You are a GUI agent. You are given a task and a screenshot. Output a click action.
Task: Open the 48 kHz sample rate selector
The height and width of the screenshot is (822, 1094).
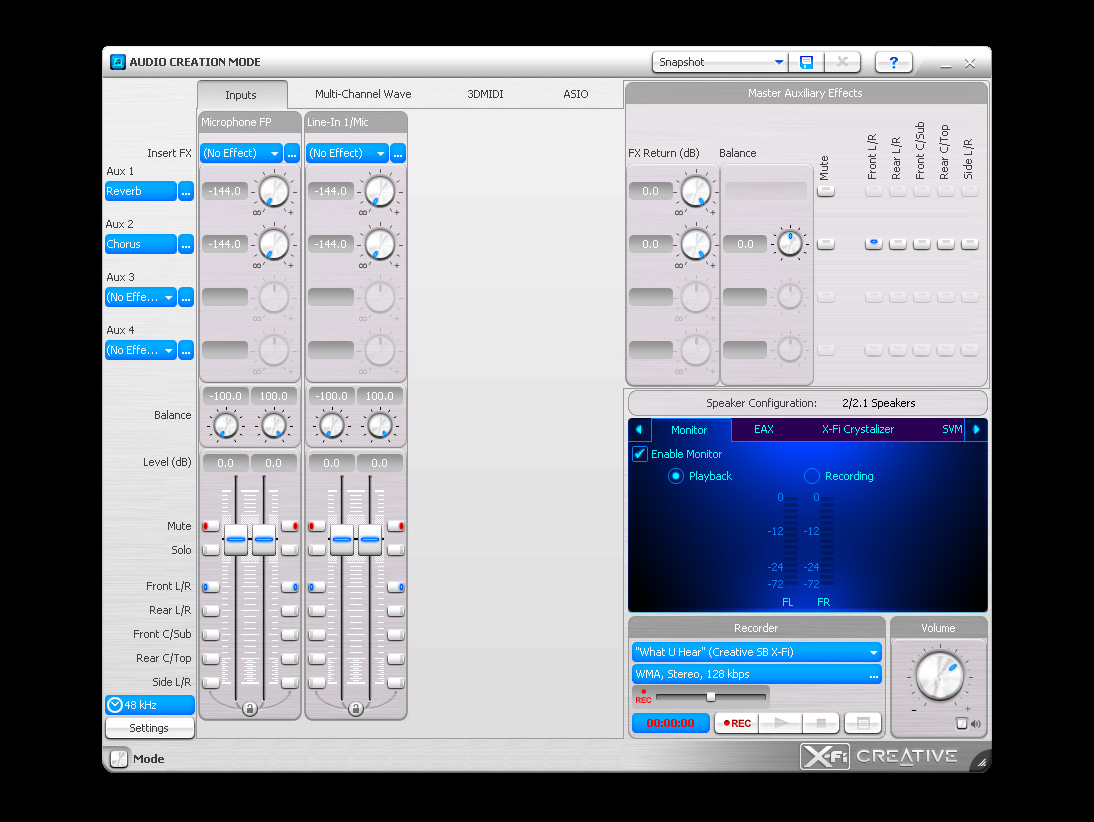pos(149,705)
